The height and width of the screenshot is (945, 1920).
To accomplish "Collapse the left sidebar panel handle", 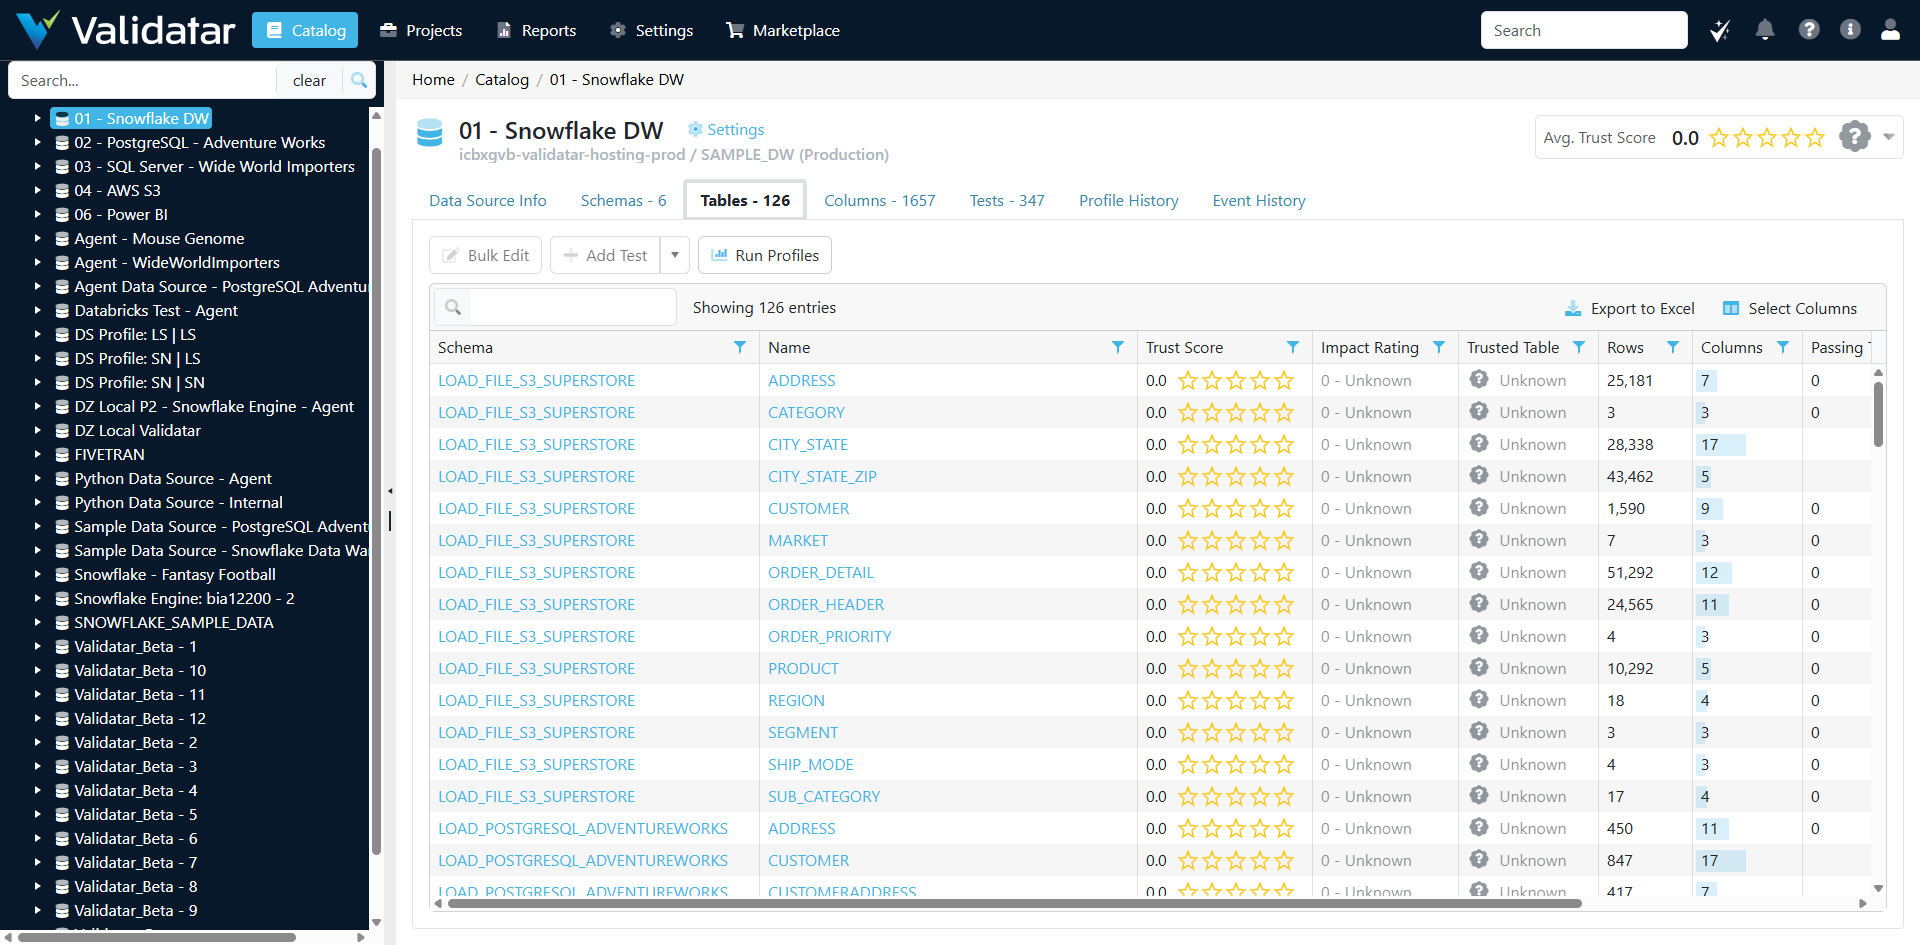I will (390, 491).
